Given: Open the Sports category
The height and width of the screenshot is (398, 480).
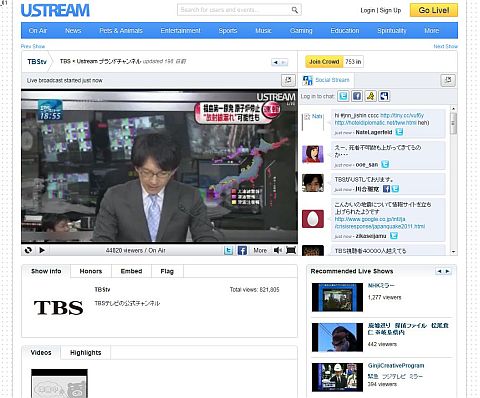Looking at the screenshot, I should click(228, 31).
